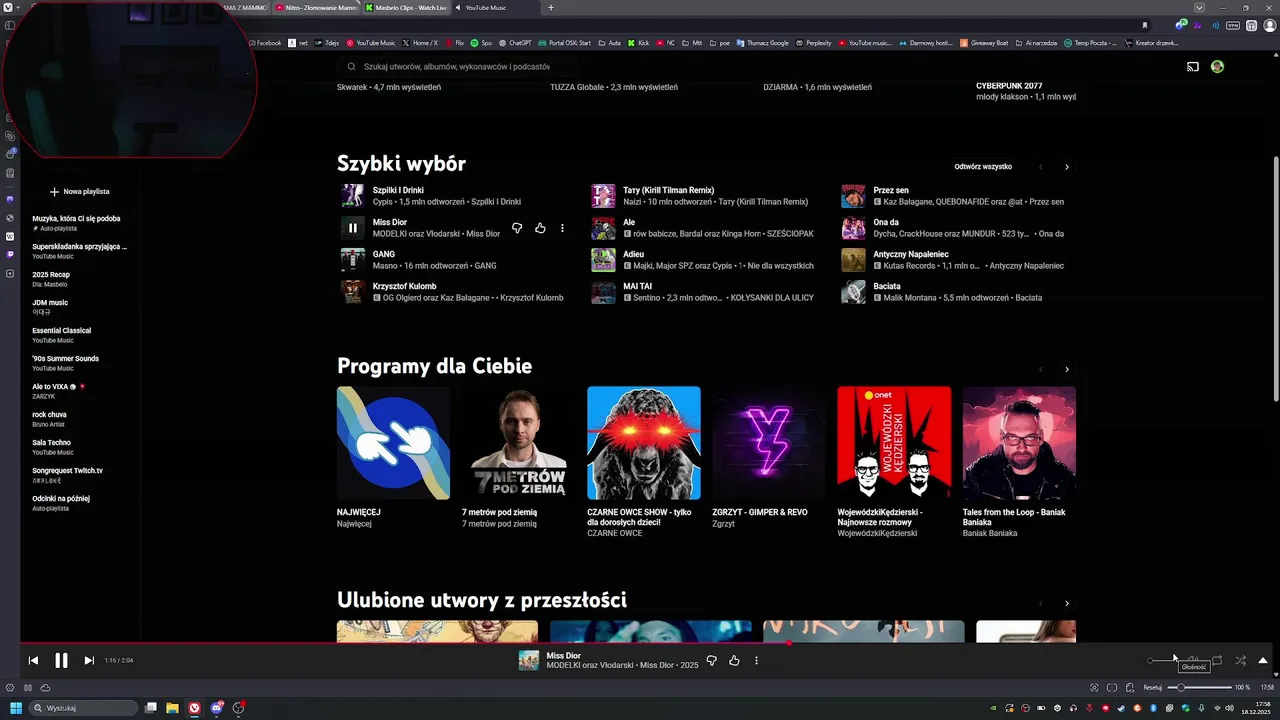1280x720 pixels.
Task: Show next Ulubione utwory z przeszłości items
Action: [x=1067, y=603]
